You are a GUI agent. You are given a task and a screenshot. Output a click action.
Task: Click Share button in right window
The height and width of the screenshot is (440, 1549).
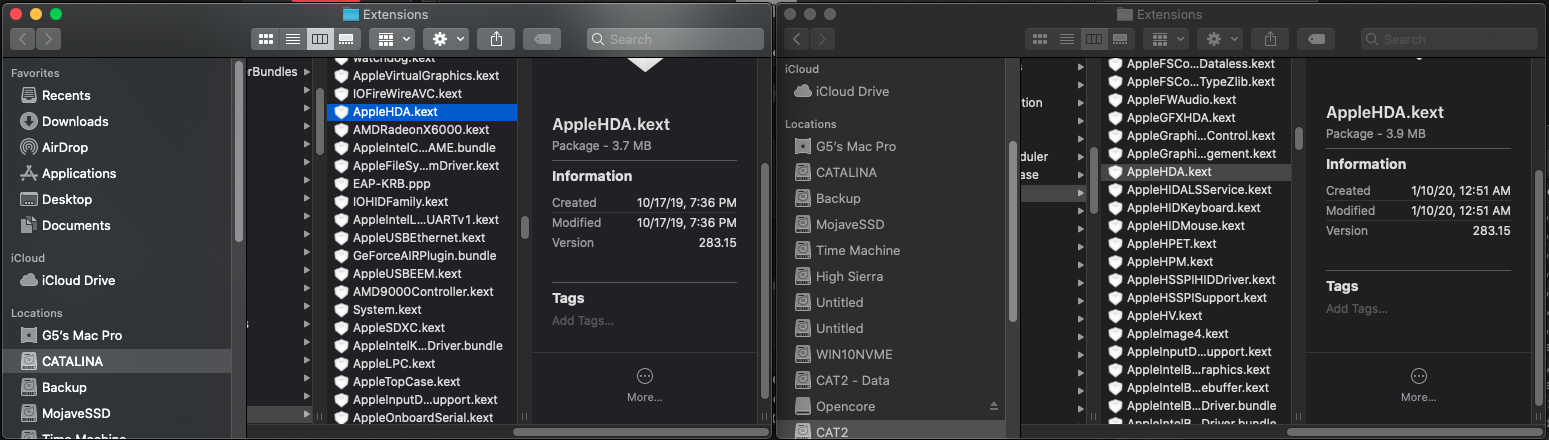[x=1270, y=39]
